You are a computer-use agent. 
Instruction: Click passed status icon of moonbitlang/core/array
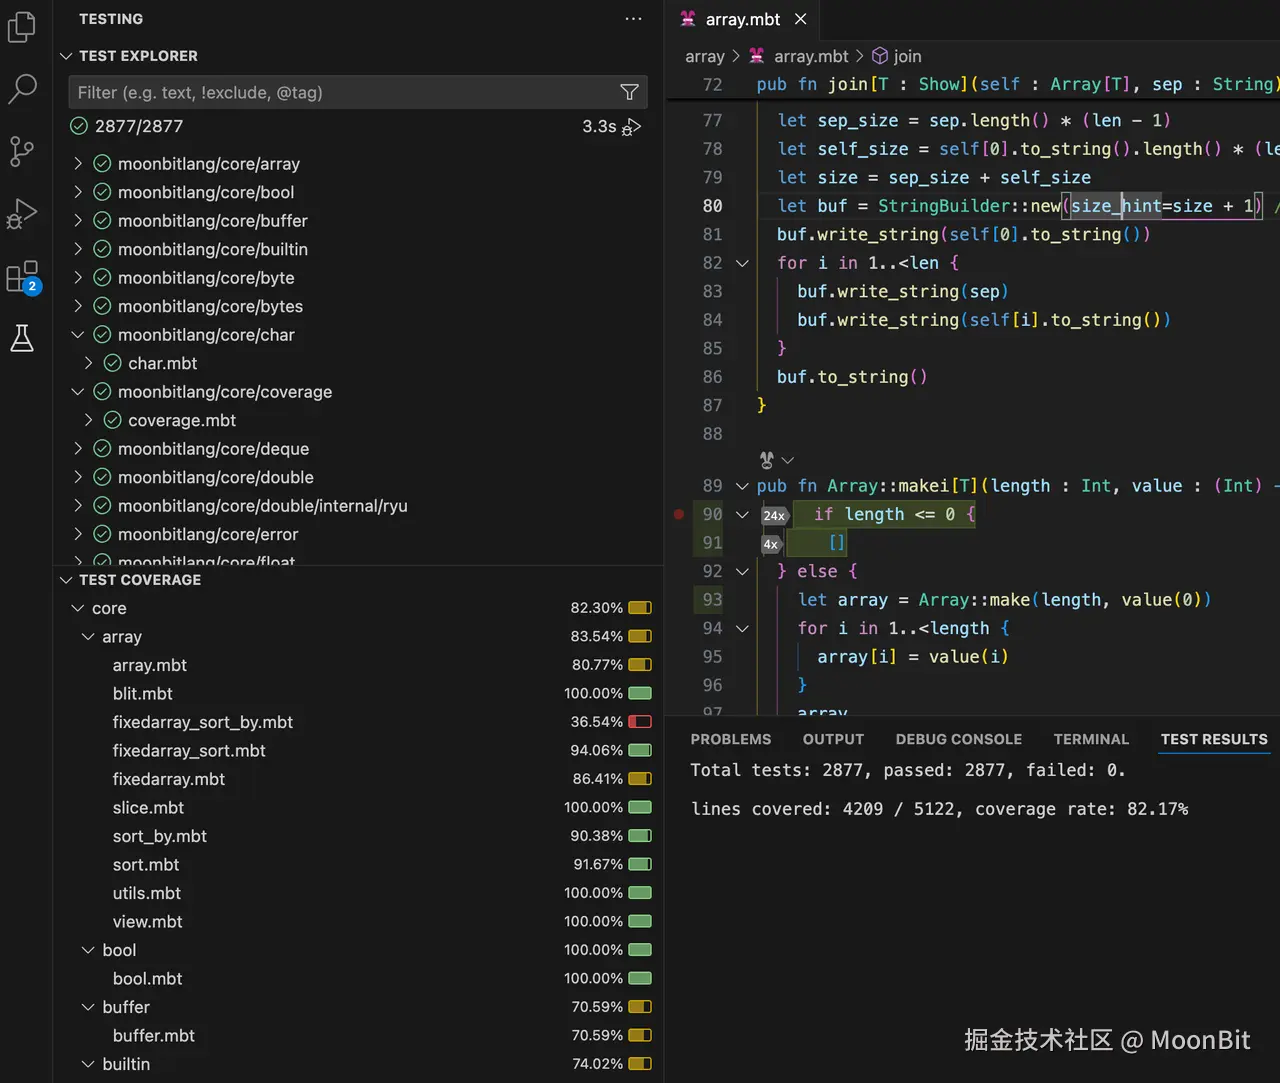click(102, 163)
